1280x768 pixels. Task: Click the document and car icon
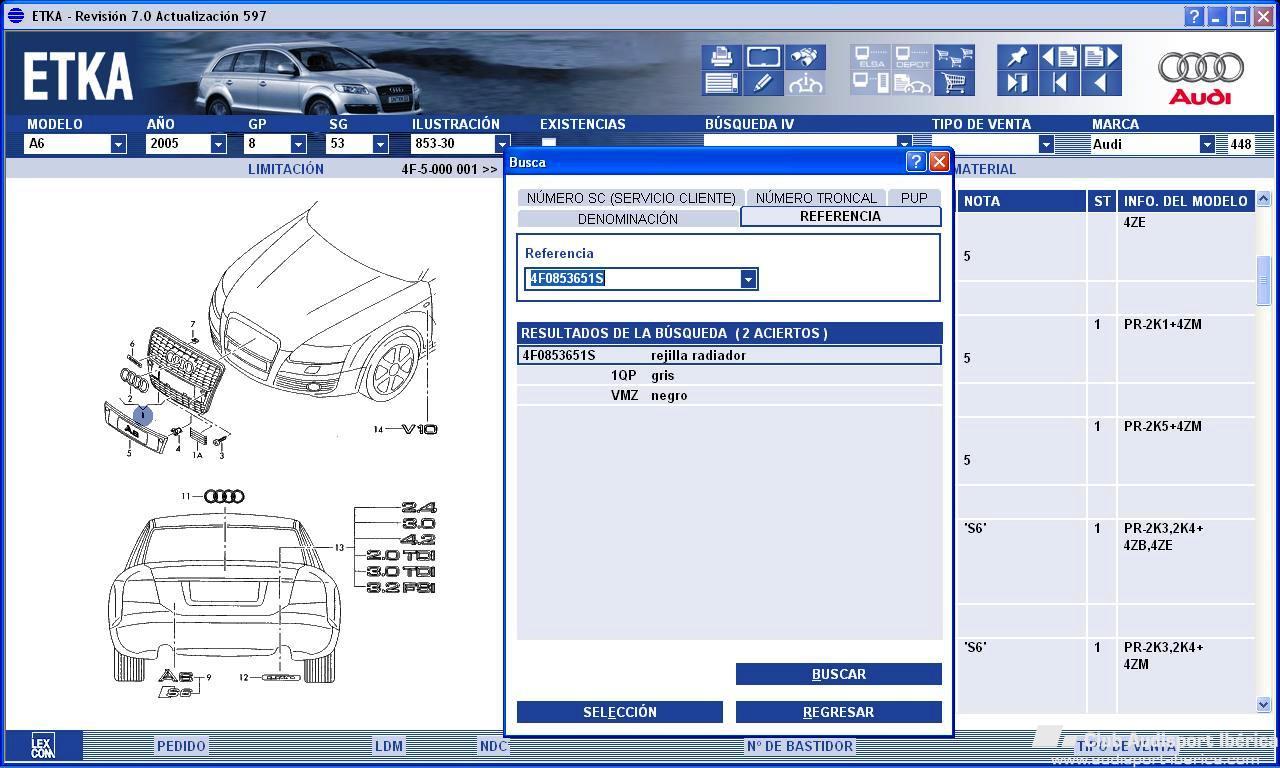912,83
